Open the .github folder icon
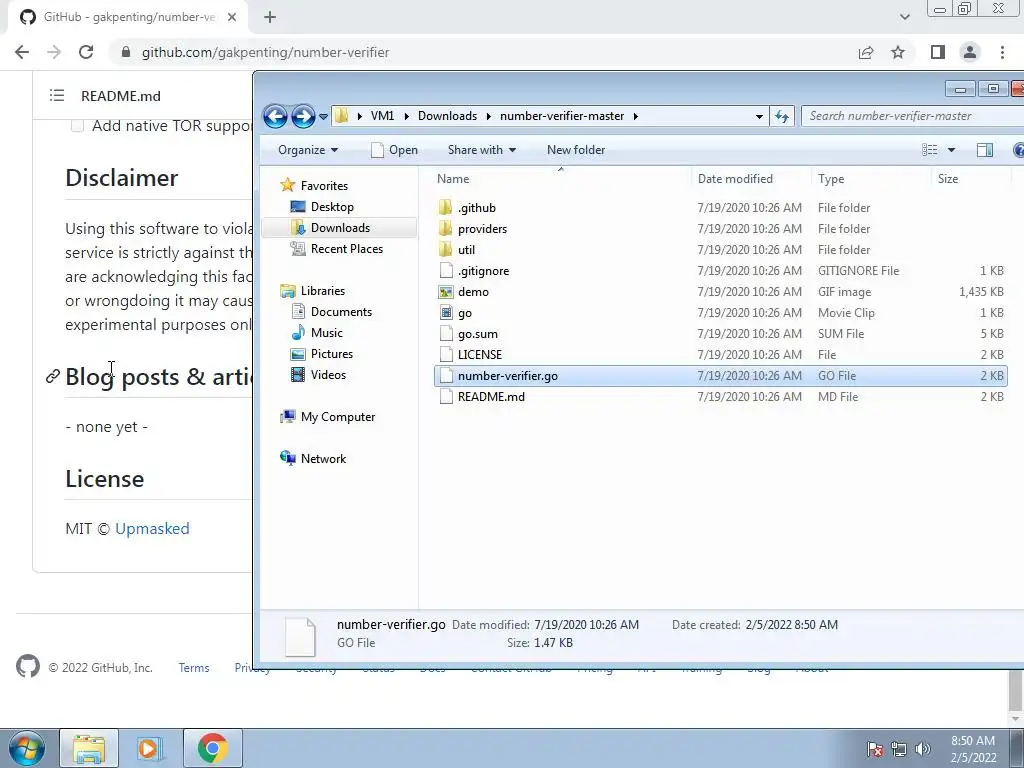Viewport: 1024px width, 768px height. 445,208
